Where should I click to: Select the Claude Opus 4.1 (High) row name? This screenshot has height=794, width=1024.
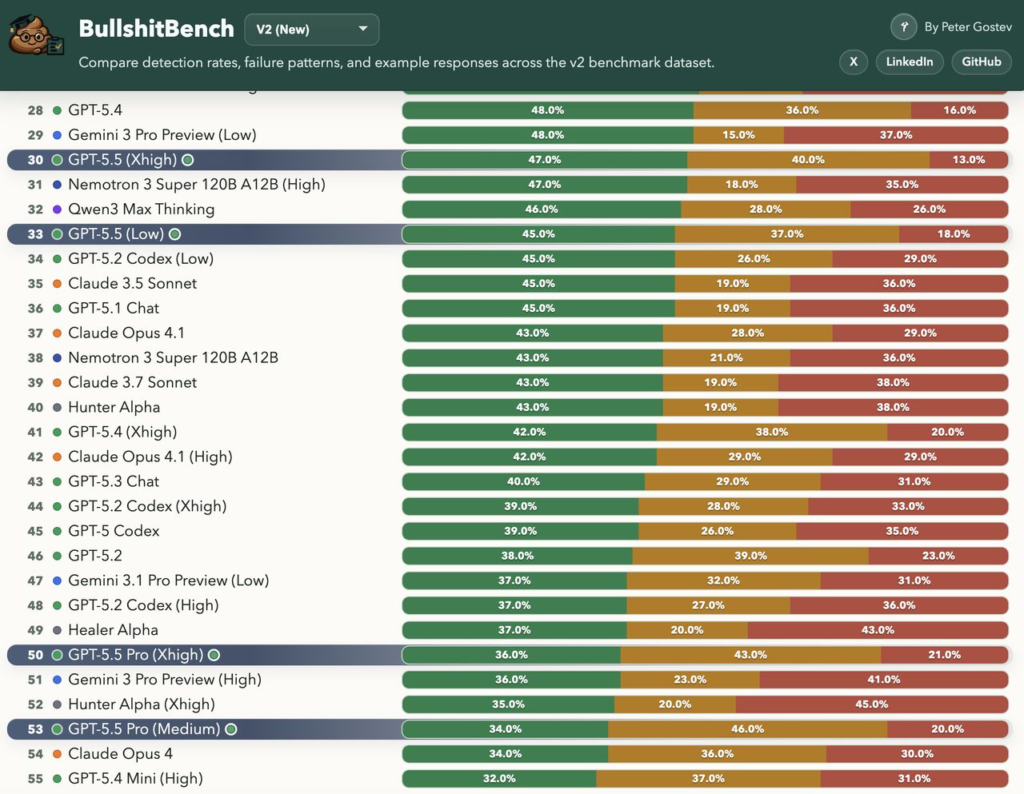150,457
